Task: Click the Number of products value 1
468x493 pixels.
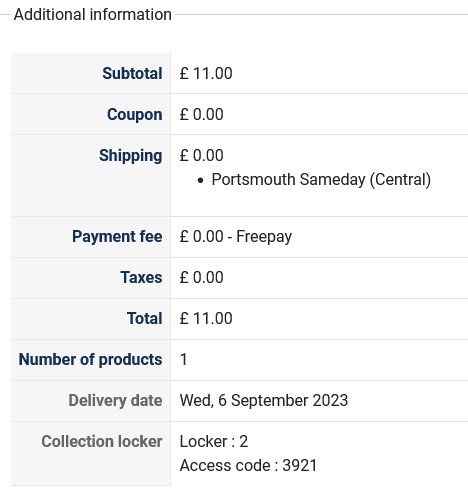Action: coord(183,359)
